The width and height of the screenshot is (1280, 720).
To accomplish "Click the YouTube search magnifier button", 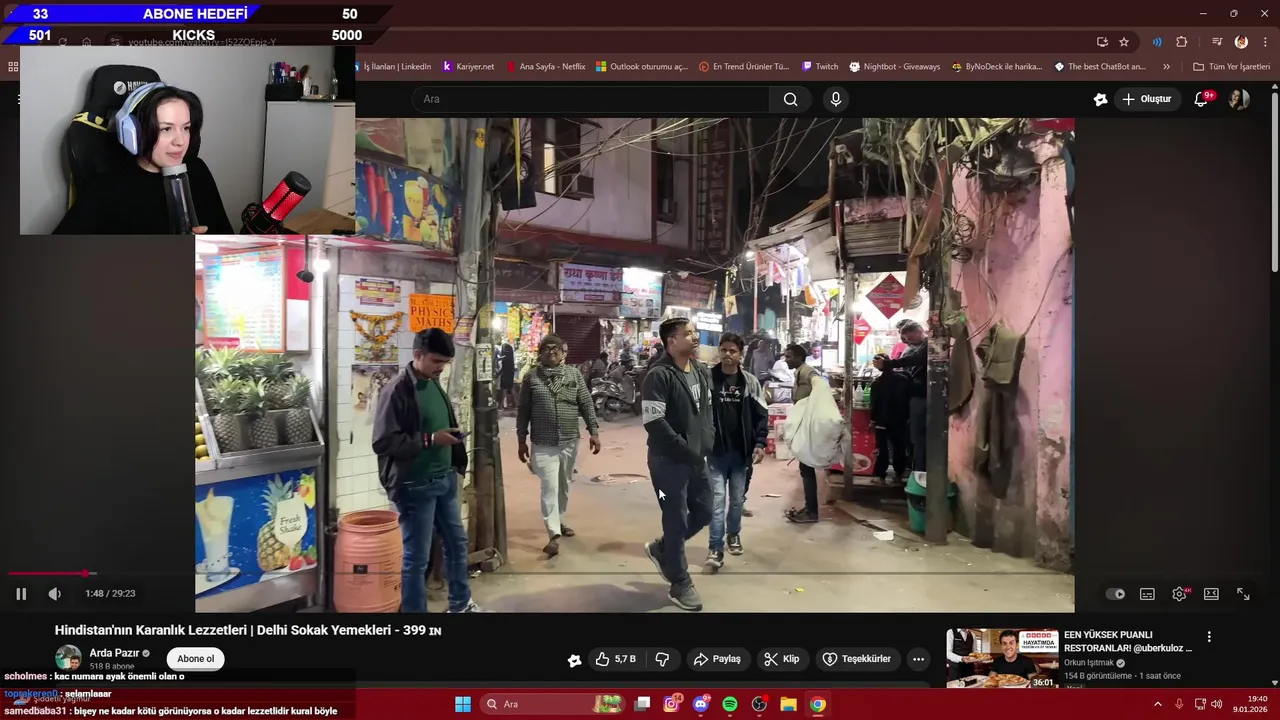I will [x=791, y=99].
